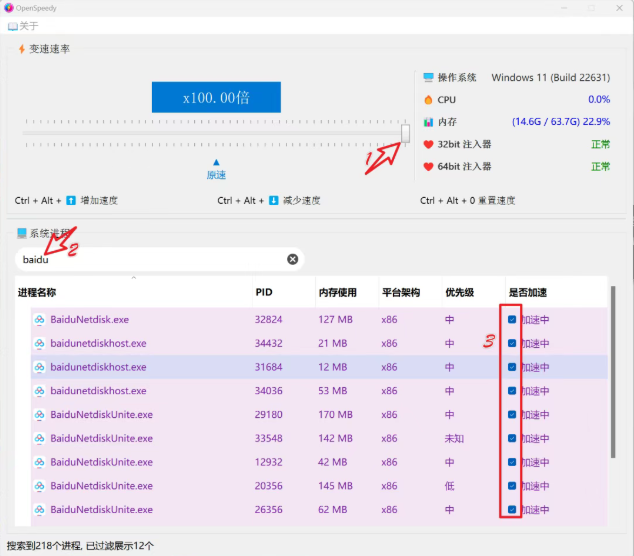Click 32bit 注入器 status 正常
The height and width of the screenshot is (556, 634).
(x=600, y=144)
